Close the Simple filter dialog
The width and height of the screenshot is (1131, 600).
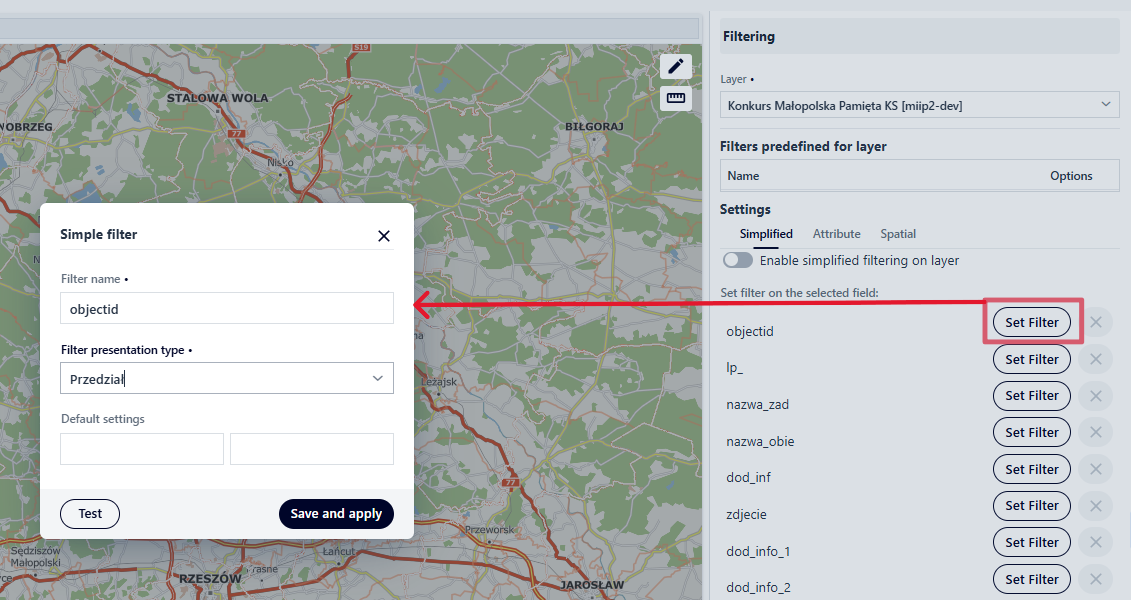click(383, 236)
